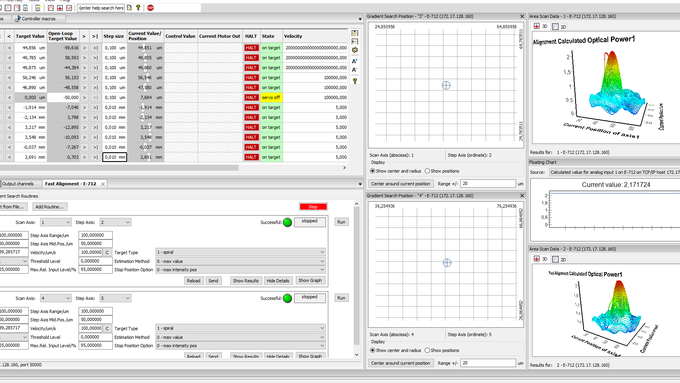The width and height of the screenshot is (680, 383).
Task: Click the red checkmark-box toolbar icon
Action: pos(69,8)
